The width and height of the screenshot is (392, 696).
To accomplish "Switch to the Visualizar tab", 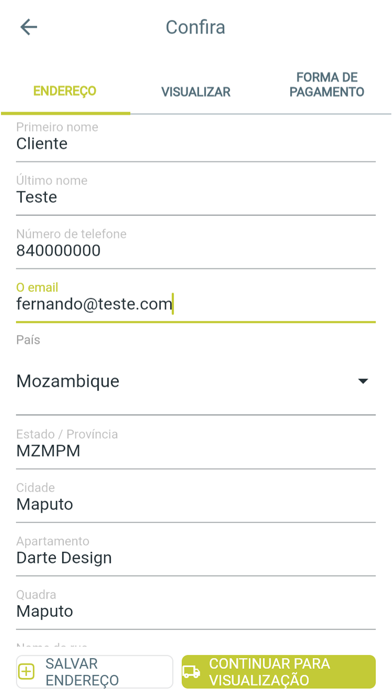I will [196, 92].
